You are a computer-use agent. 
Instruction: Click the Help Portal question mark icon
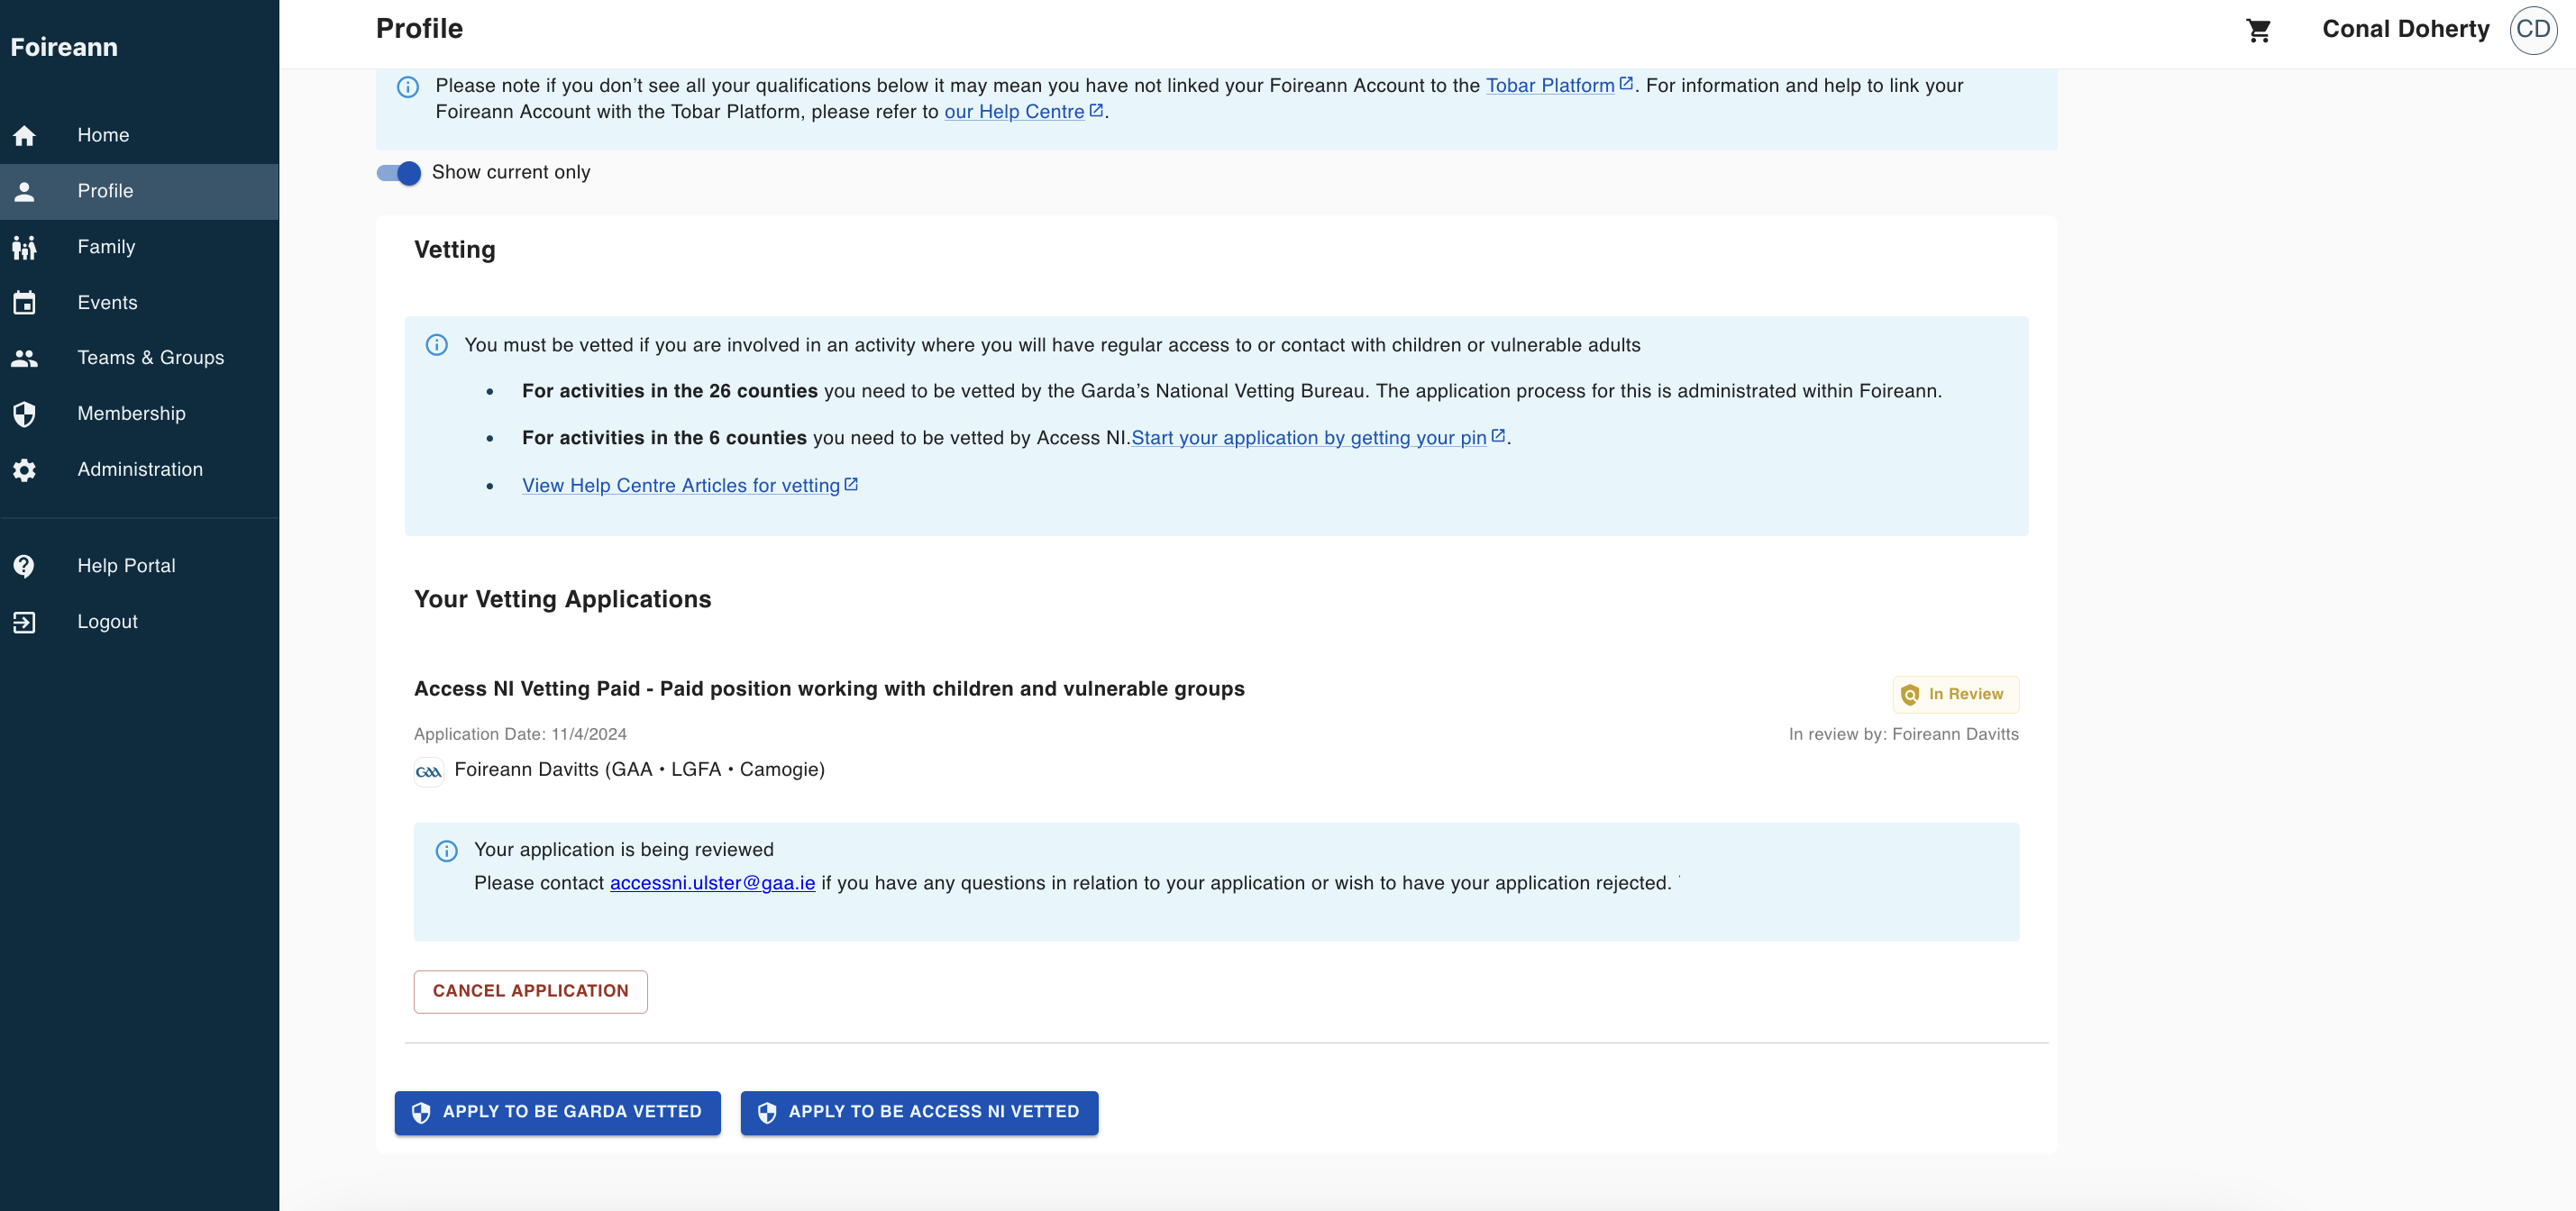pos(24,566)
